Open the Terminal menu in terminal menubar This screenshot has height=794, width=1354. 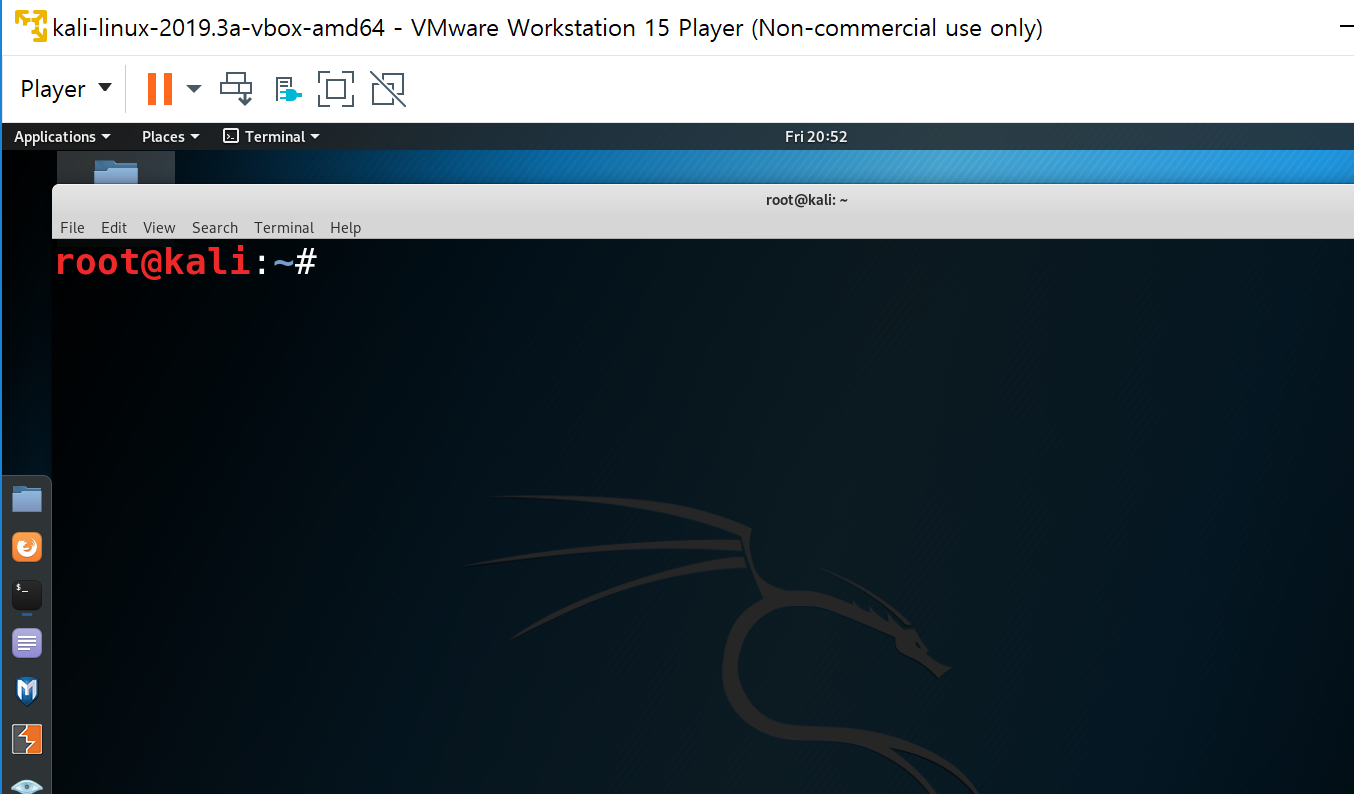(284, 227)
